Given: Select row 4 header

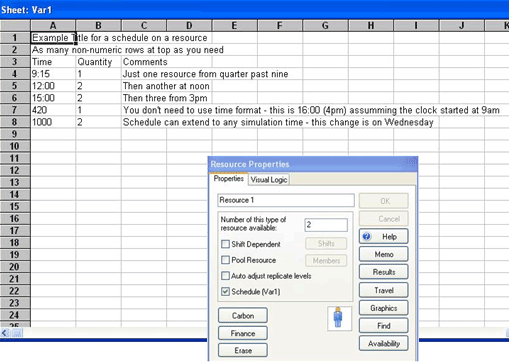Looking at the screenshot, I should pyautogui.click(x=15, y=74).
